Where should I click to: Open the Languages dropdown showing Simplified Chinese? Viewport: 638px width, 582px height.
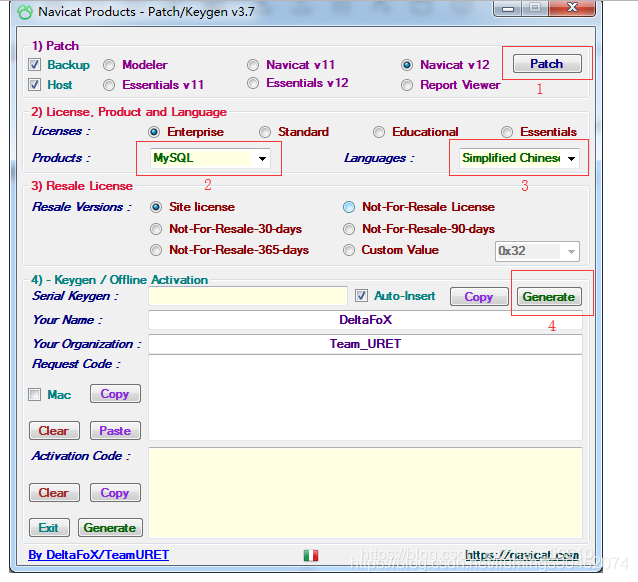coord(519,158)
